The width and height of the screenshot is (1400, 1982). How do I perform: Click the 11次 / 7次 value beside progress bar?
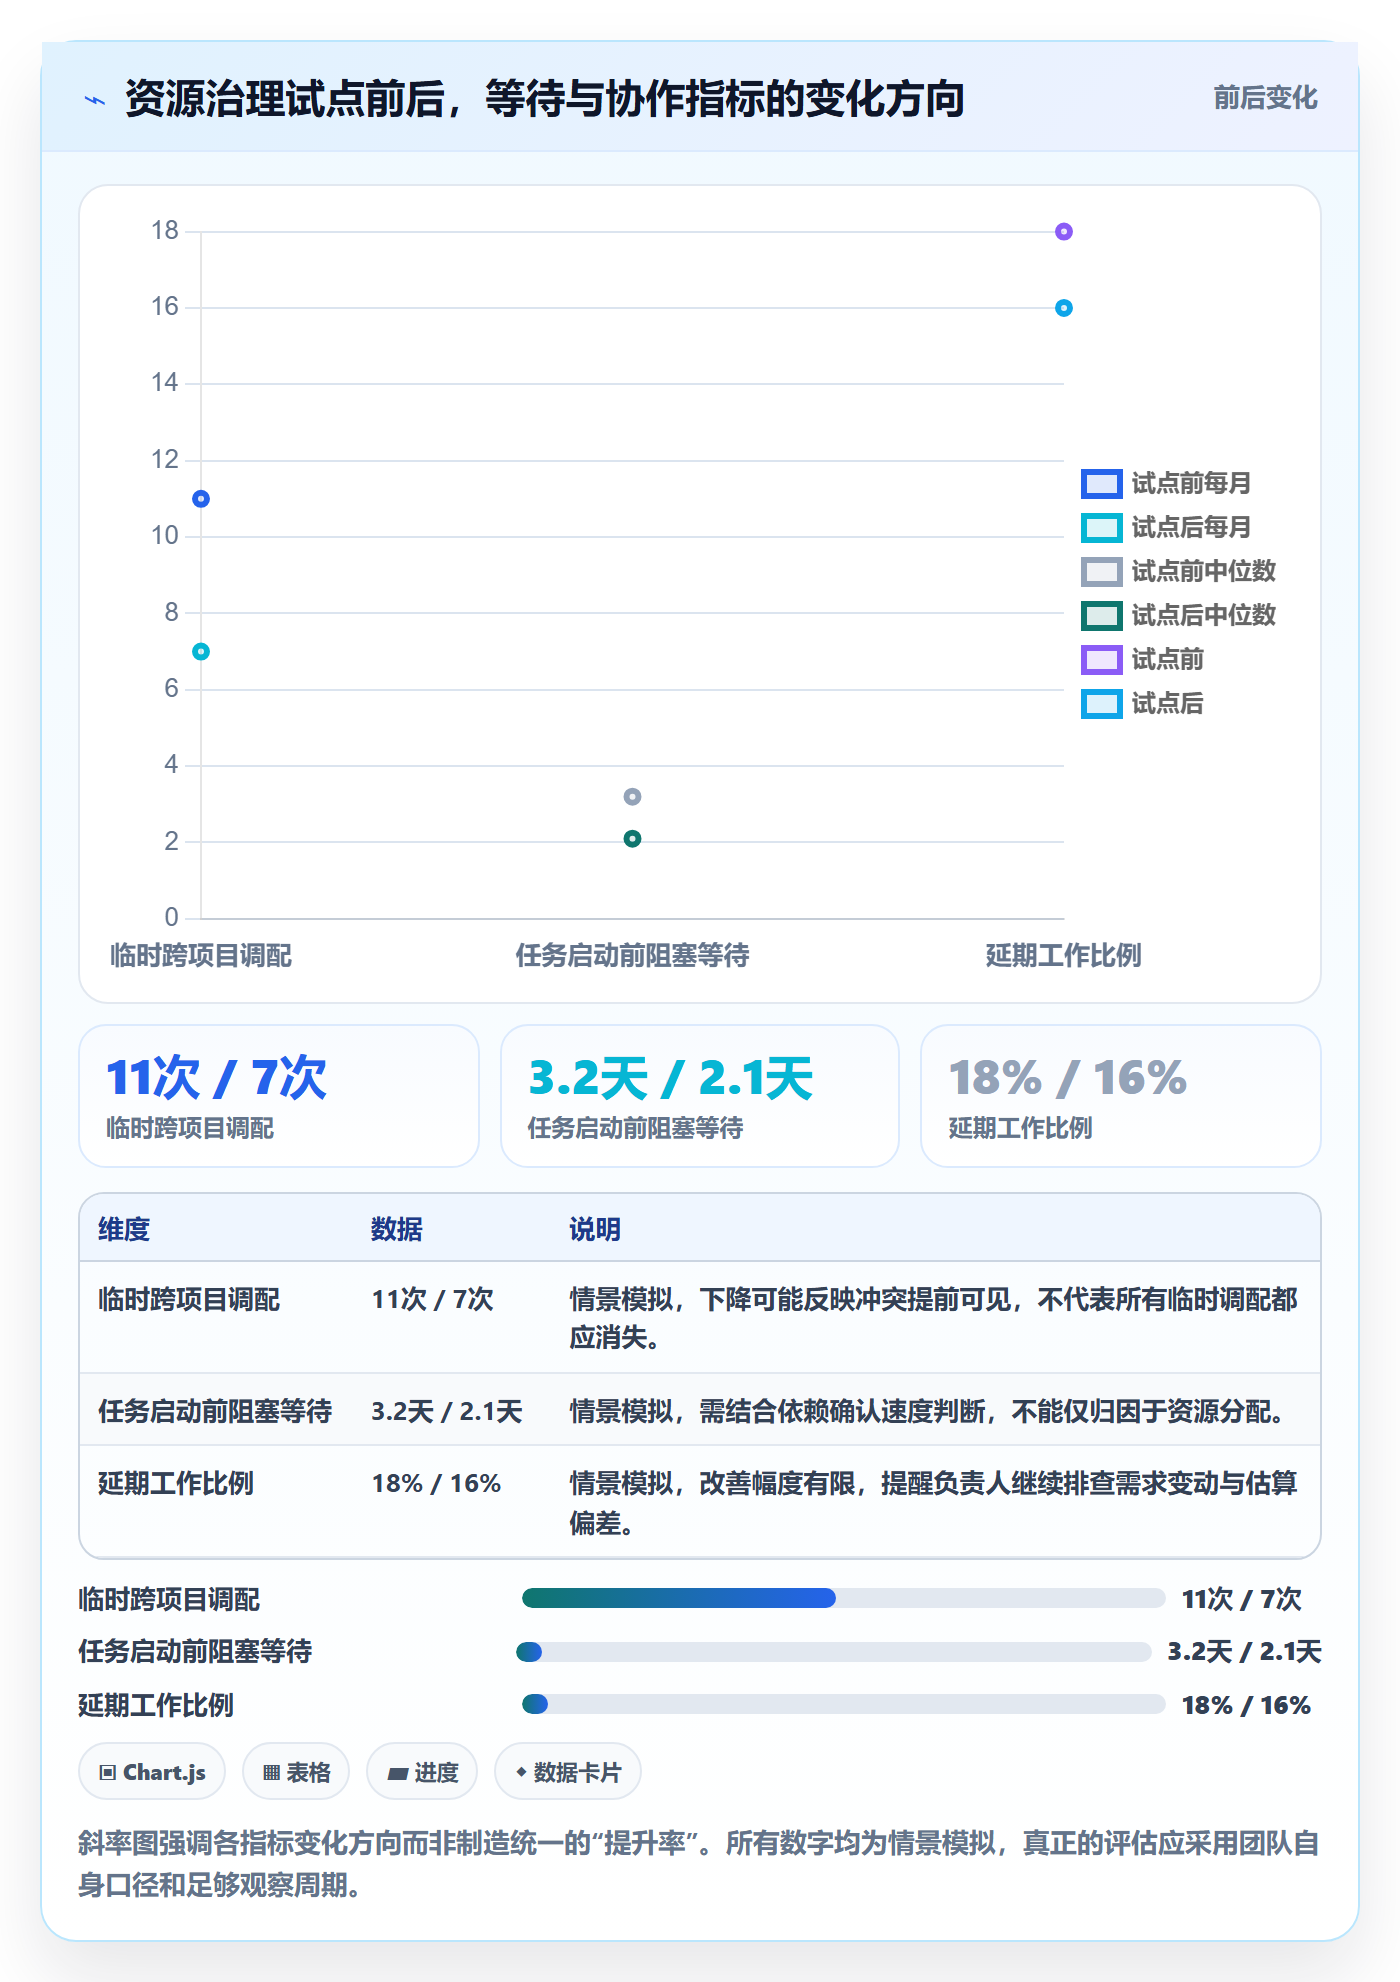(x=1242, y=1600)
